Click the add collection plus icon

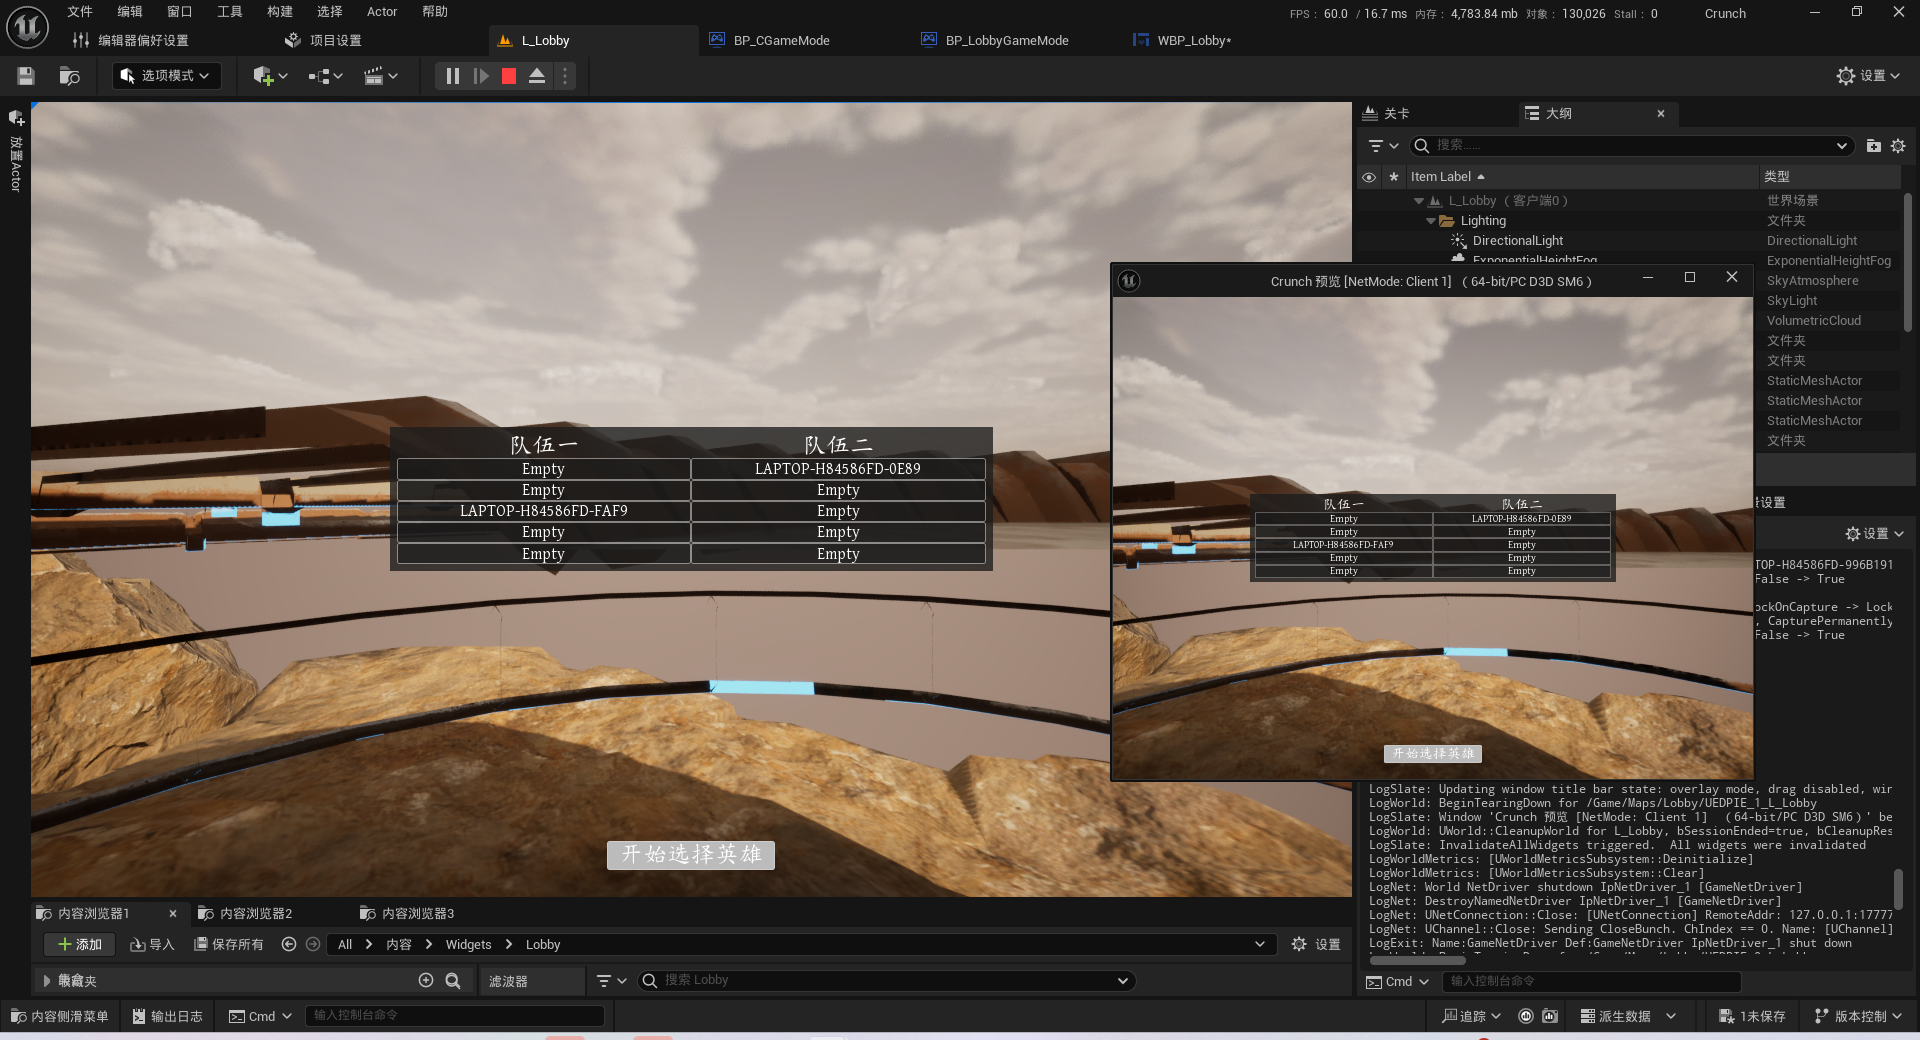[426, 981]
